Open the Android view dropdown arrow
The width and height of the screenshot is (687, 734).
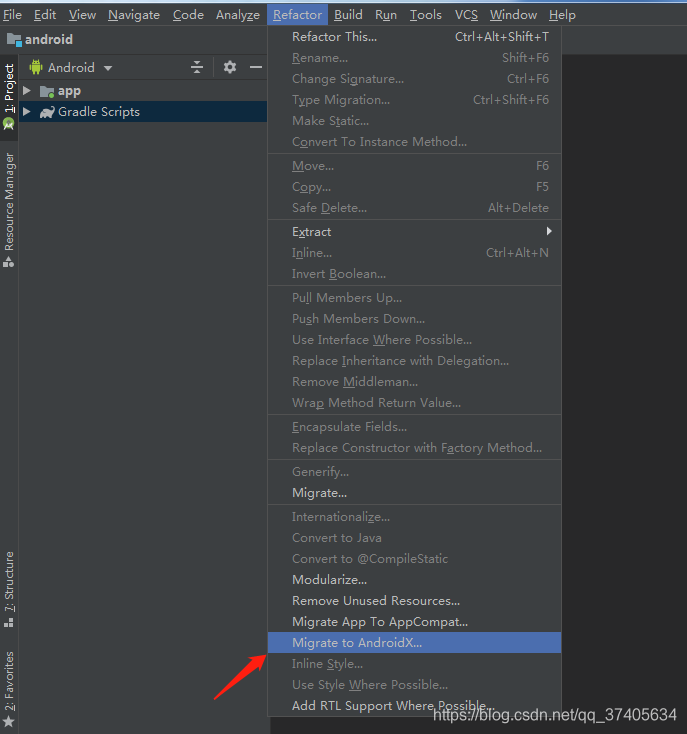click(x=108, y=68)
